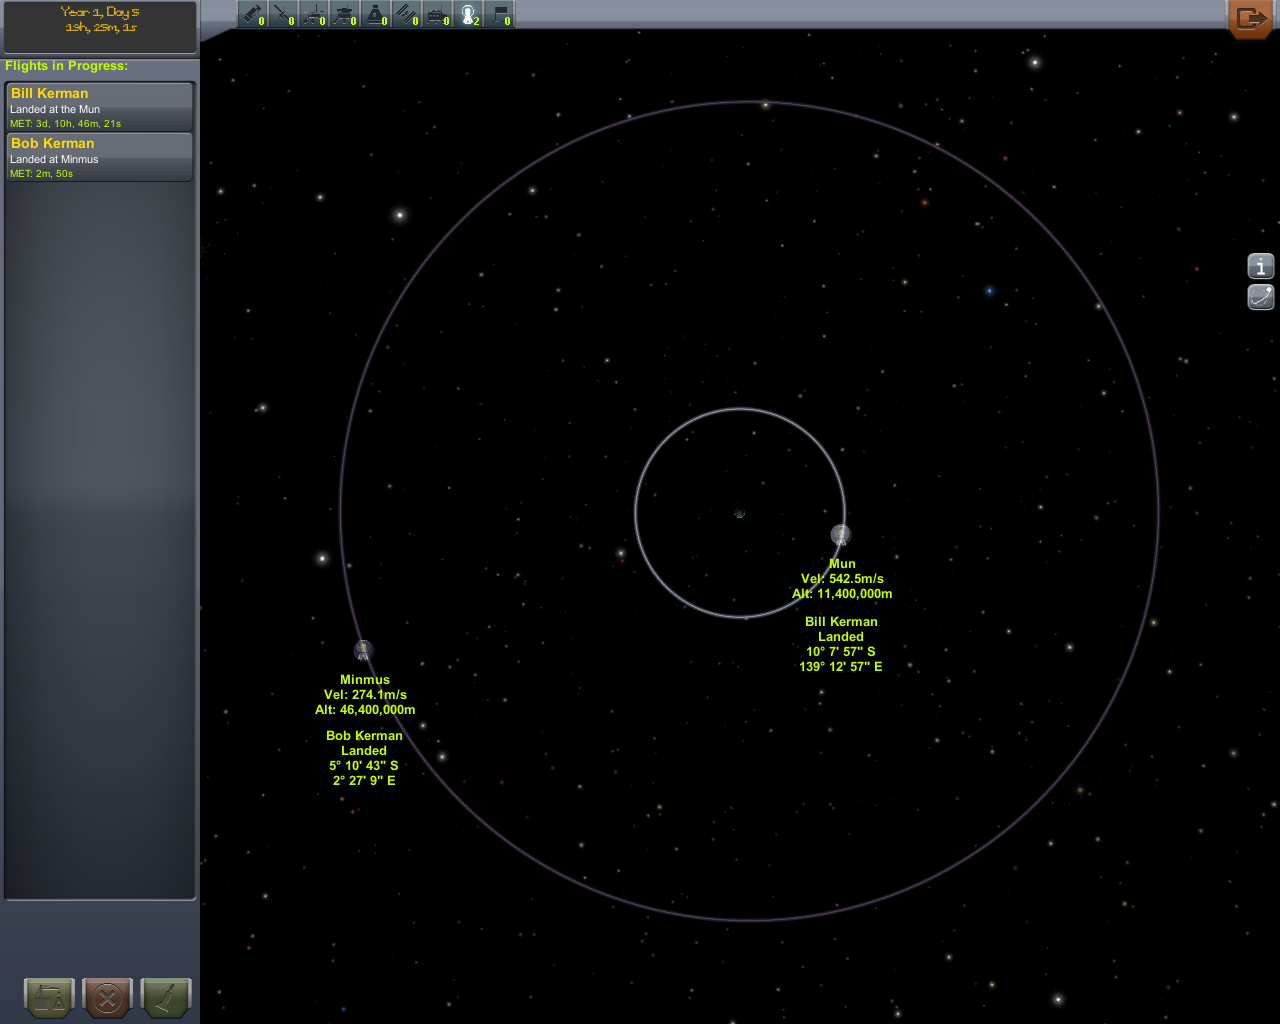Image resolution: width=1280 pixels, height=1024 pixels.
Task: Click 'Vel: 274.1m/s' Minmus readout
Action: pos(365,695)
